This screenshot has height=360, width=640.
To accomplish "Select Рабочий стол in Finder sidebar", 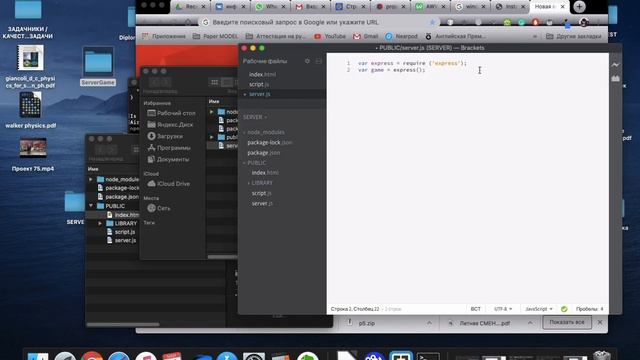I will coord(171,113).
